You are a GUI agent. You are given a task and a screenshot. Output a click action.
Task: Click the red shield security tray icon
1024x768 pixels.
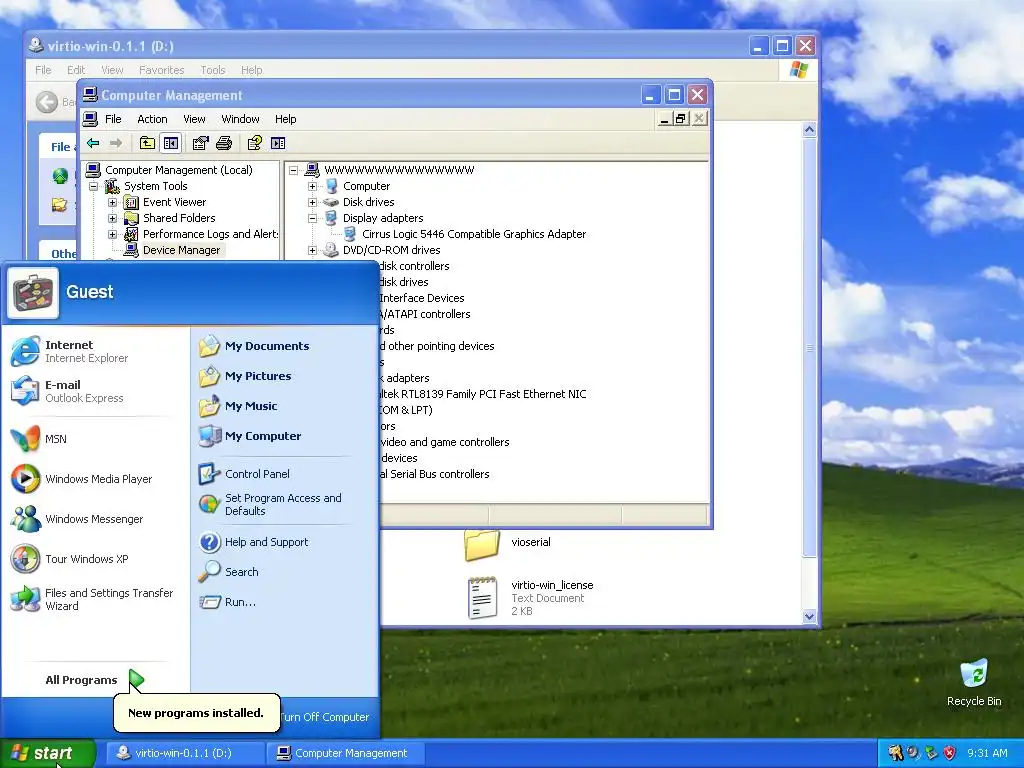950,753
